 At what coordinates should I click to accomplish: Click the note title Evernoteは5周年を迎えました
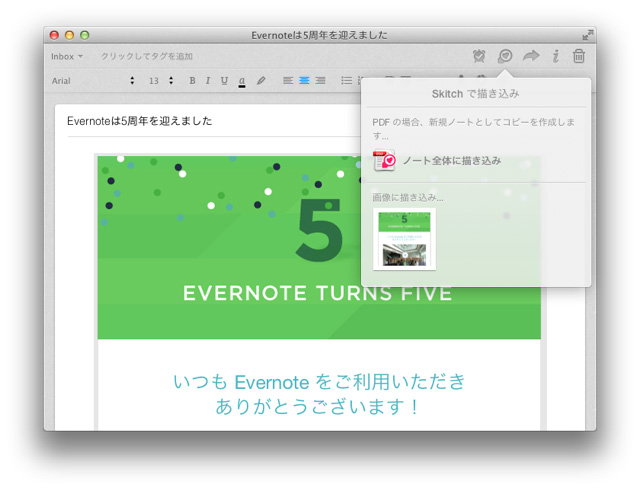pos(140,121)
